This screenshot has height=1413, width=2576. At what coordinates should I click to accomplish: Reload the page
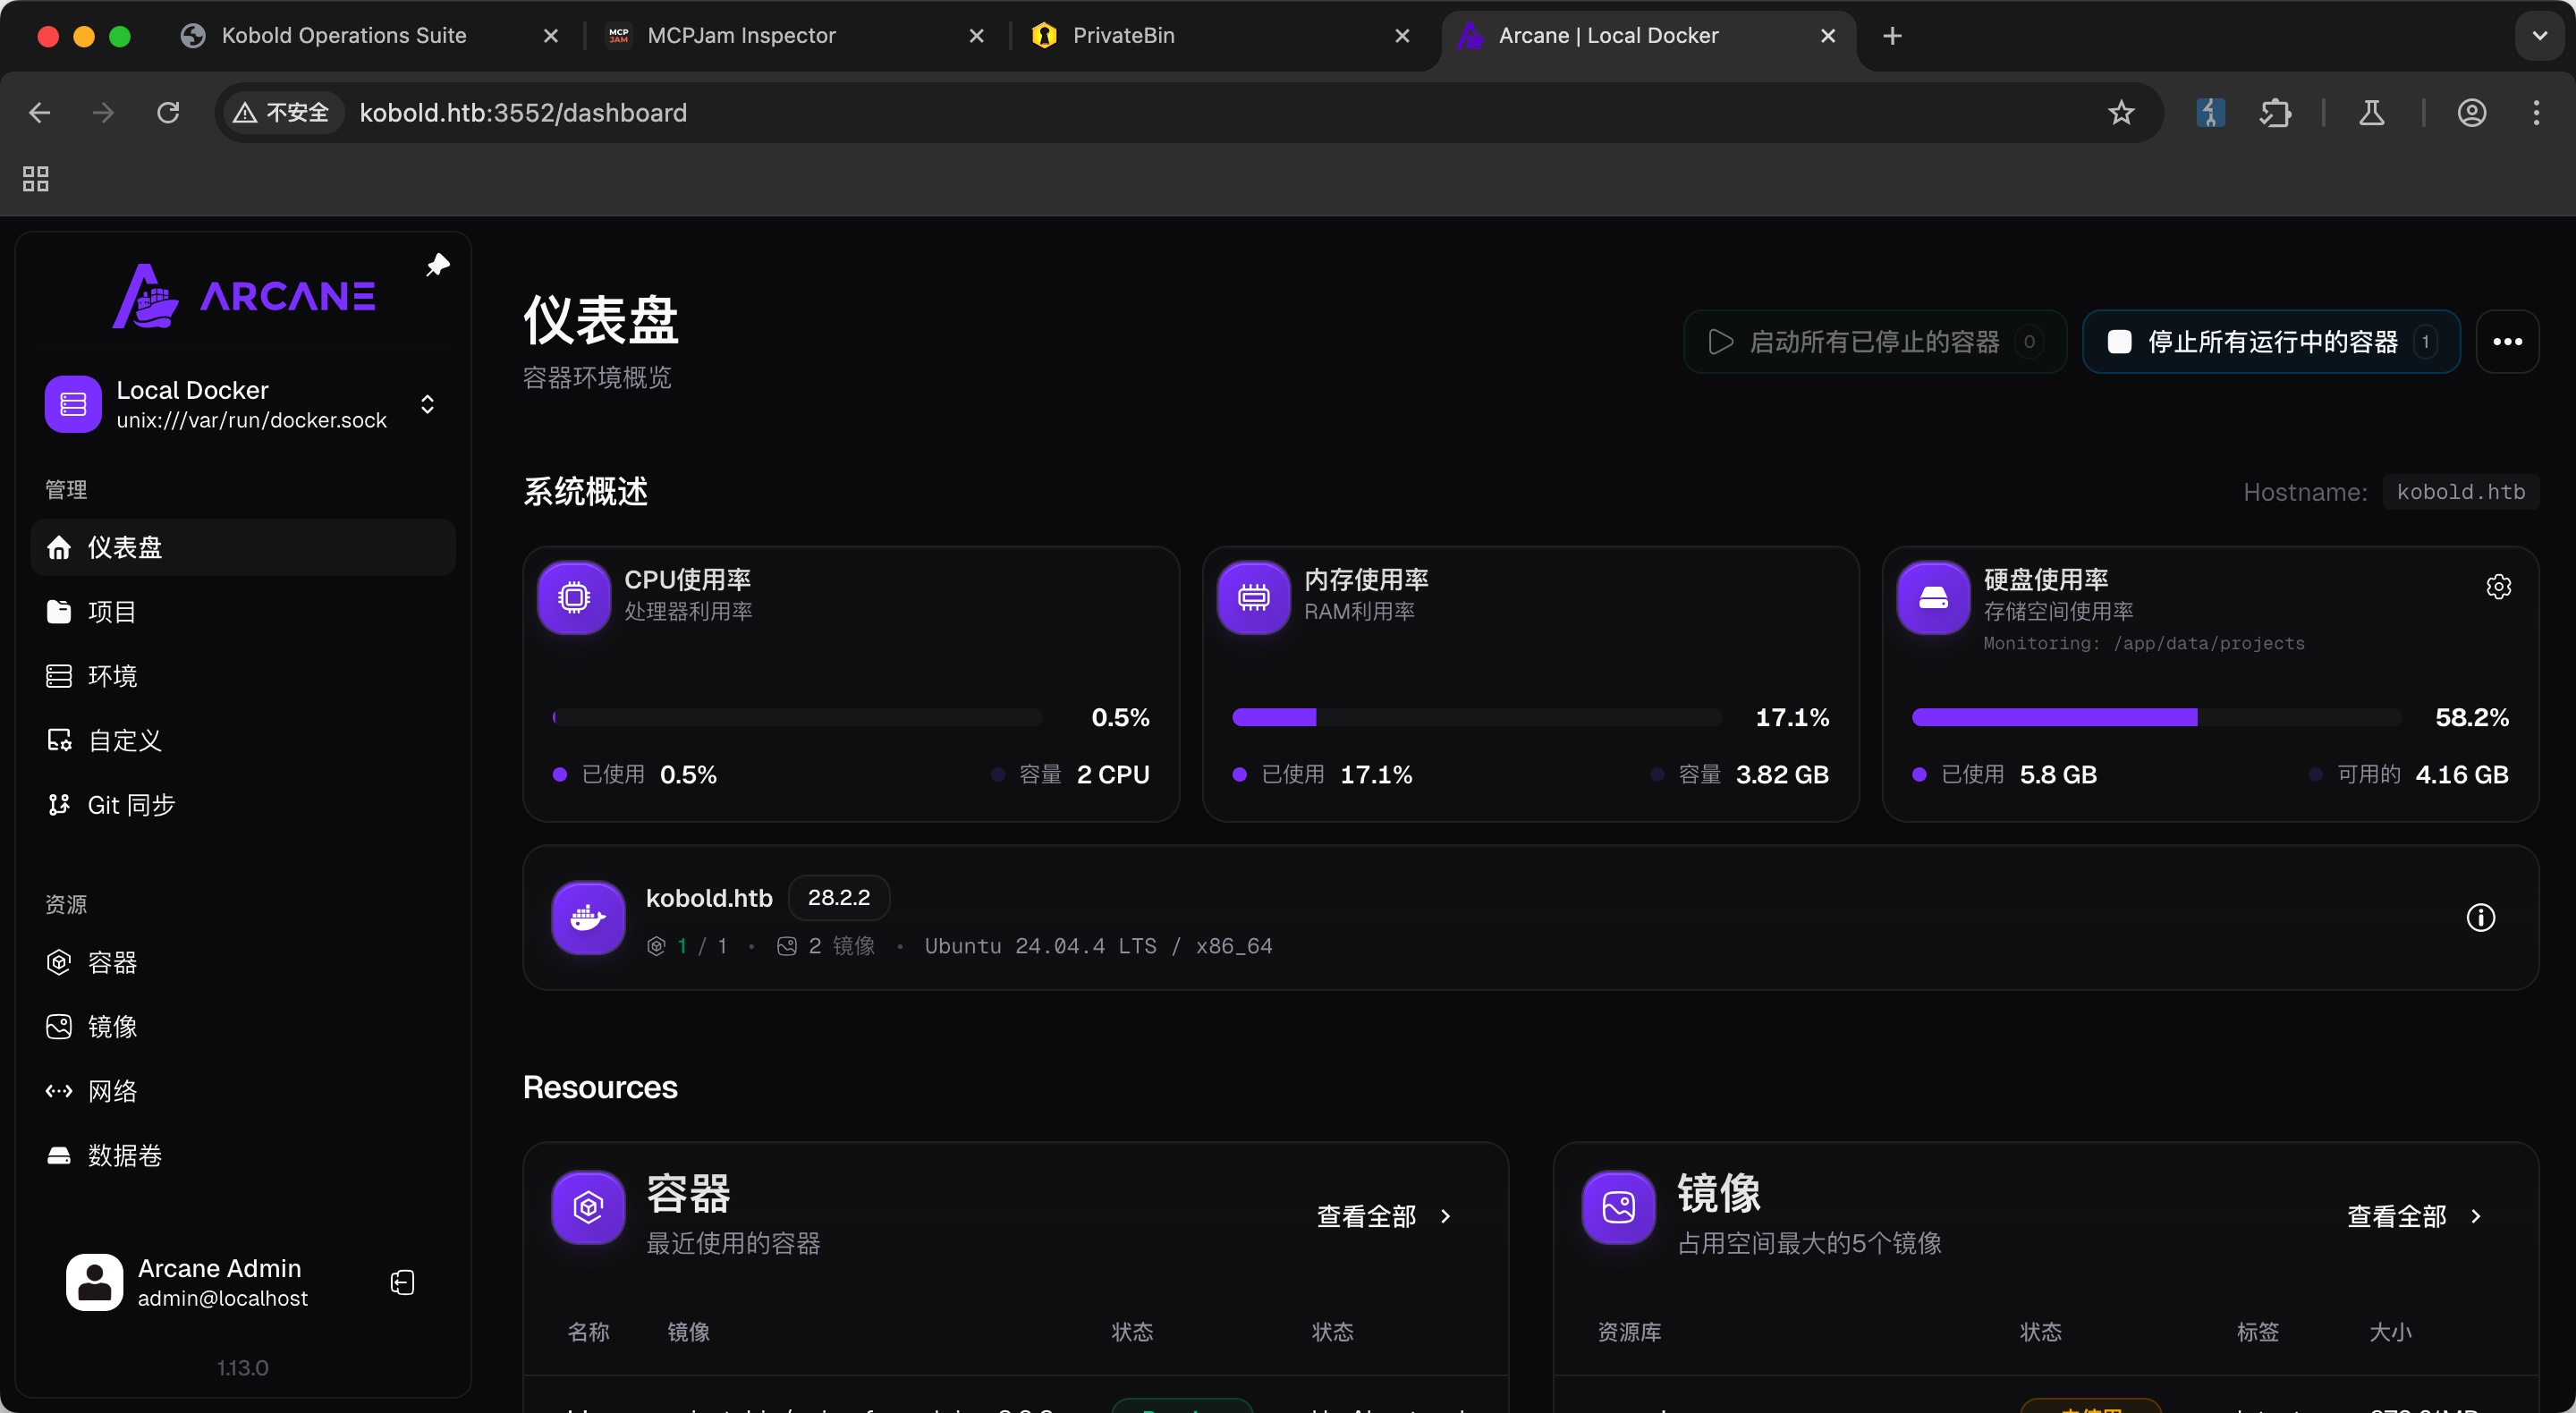tap(168, 113)
